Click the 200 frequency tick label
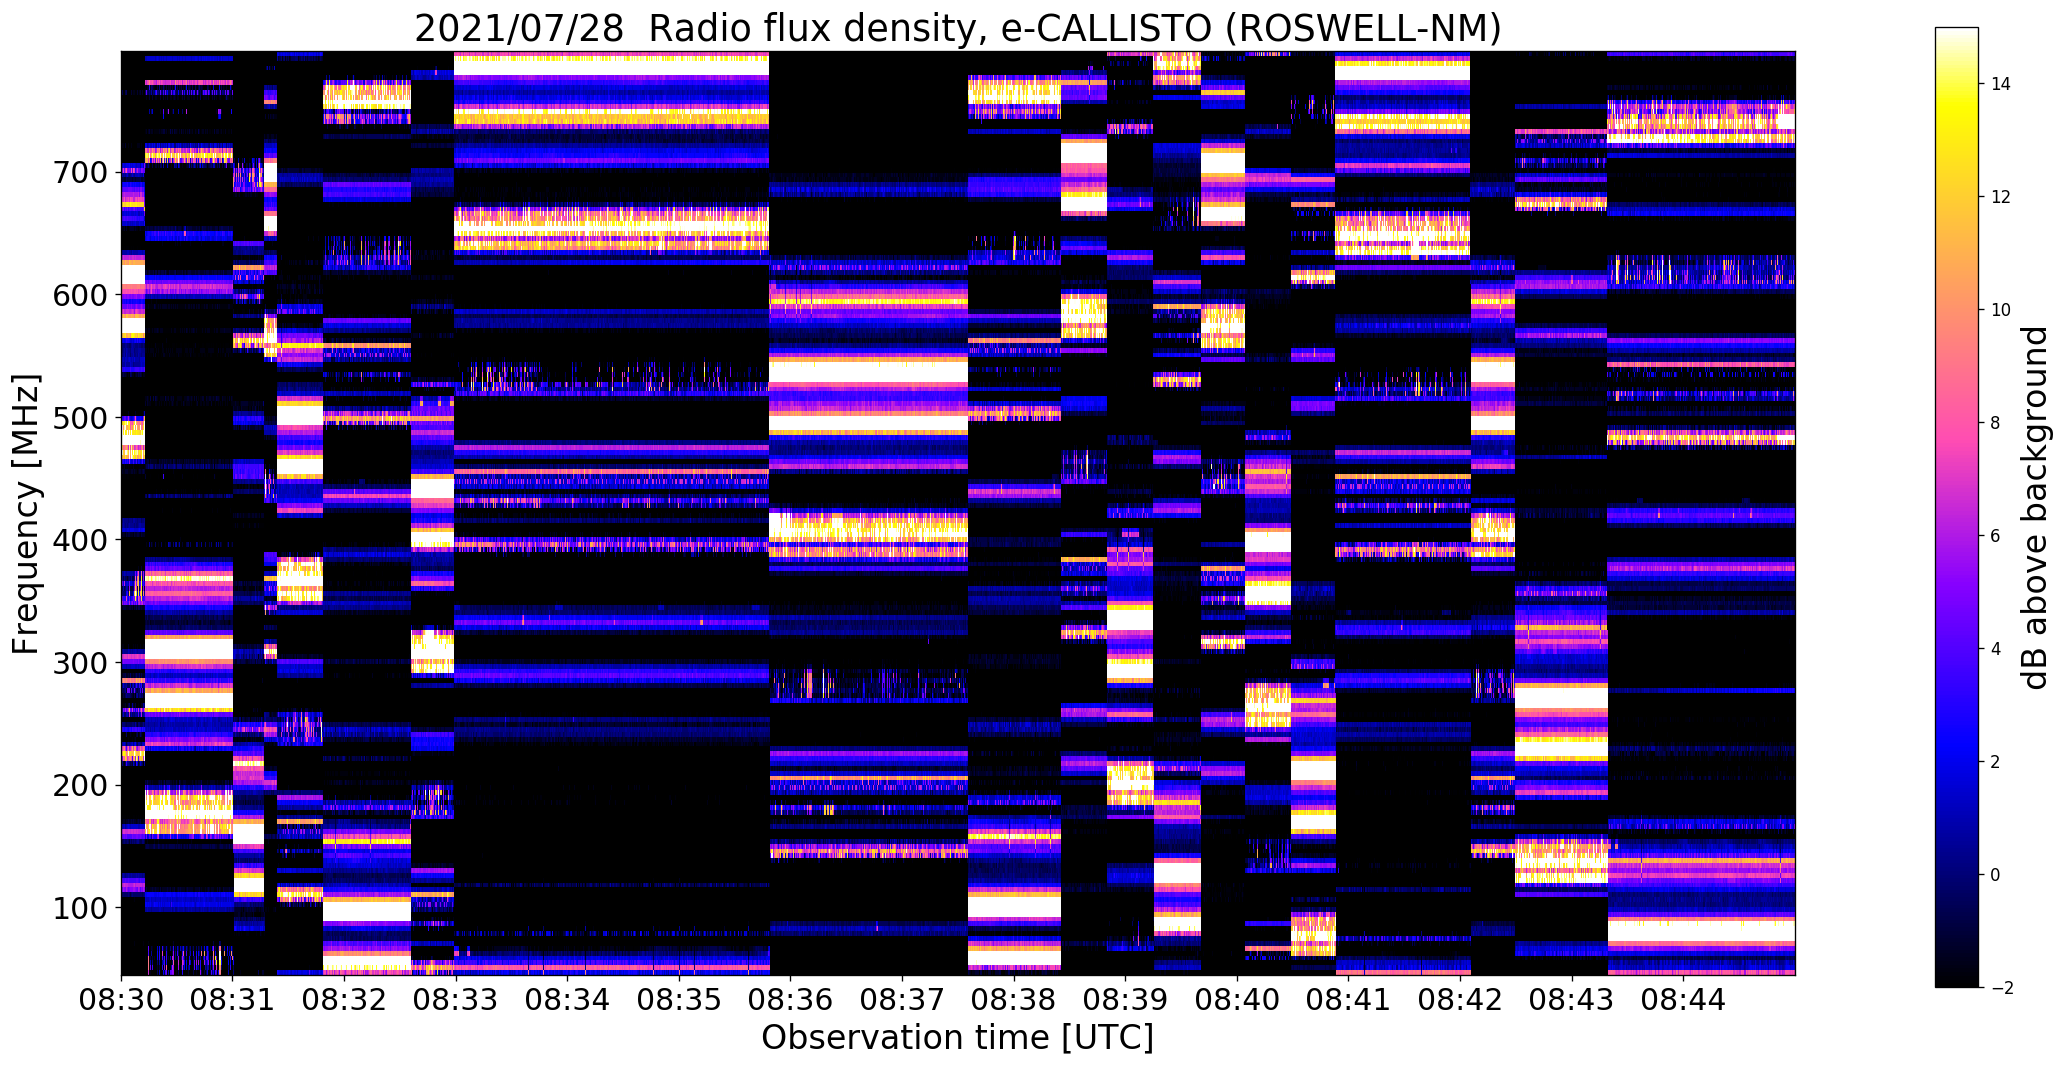The width and height of the screenshot is (2066, 1067). tap(79, 786)
